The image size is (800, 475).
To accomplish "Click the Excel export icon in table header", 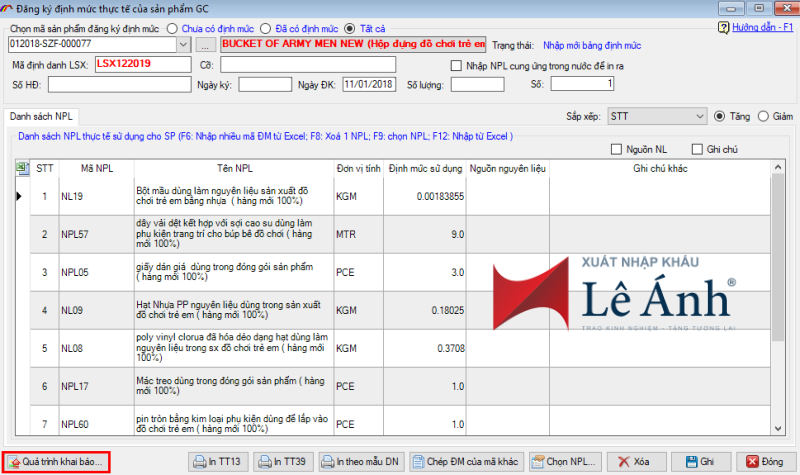I will [22, 168].
